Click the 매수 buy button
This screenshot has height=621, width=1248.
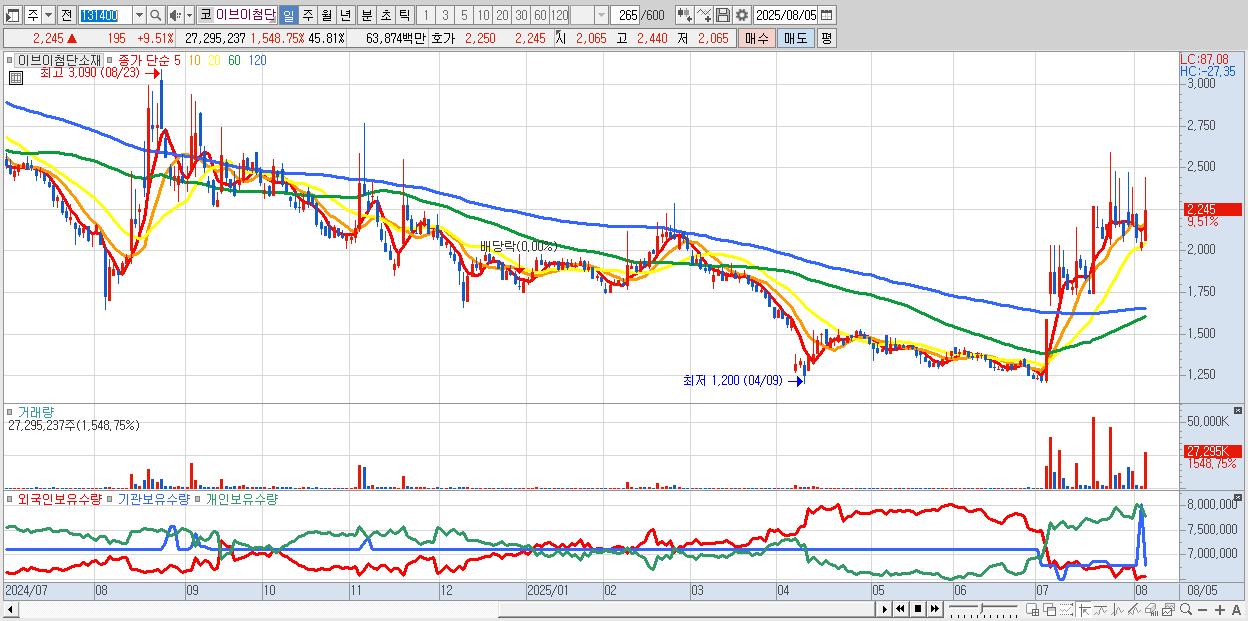(x=757, y=38)
